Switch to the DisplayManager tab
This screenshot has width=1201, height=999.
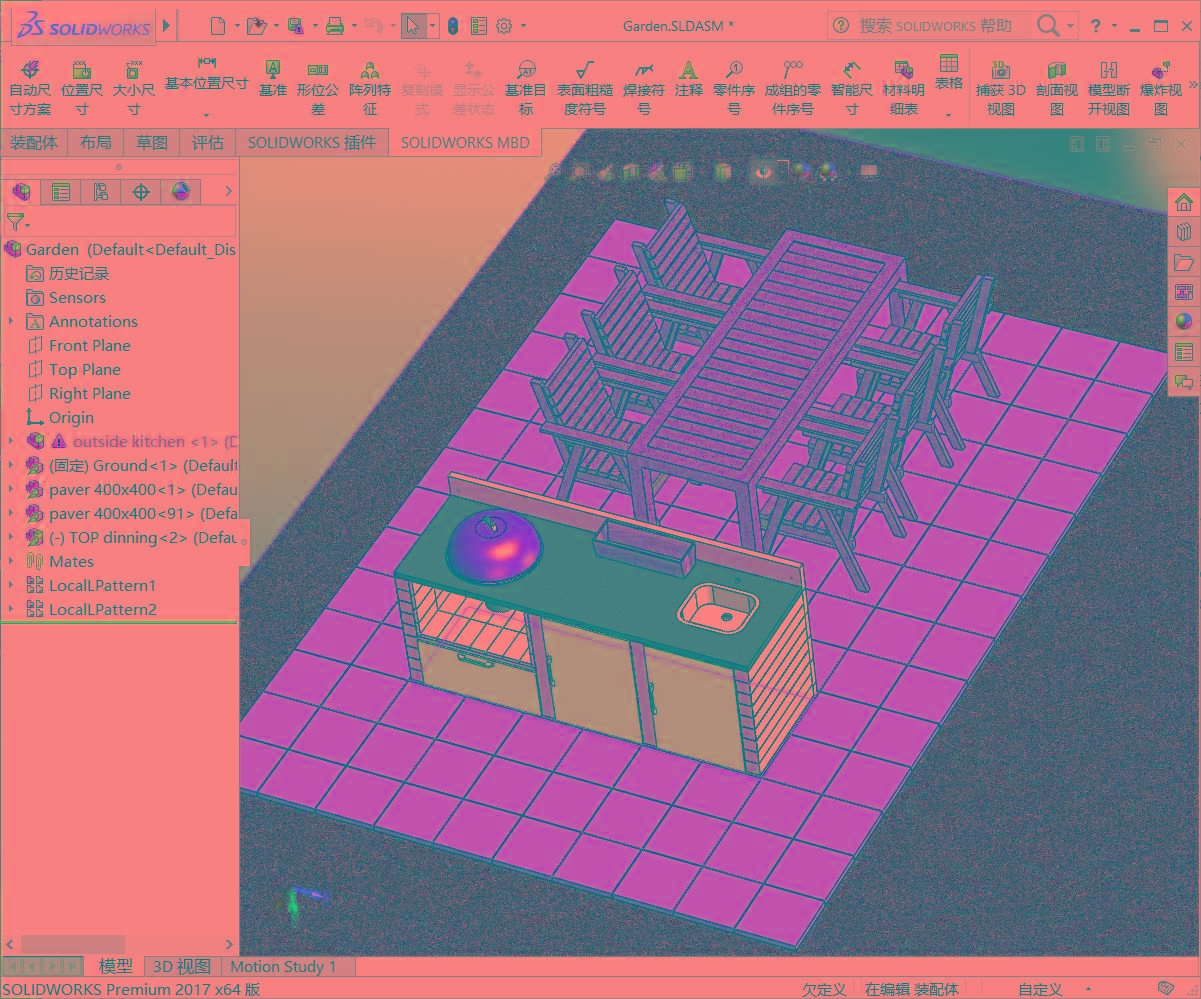[181, 191]
